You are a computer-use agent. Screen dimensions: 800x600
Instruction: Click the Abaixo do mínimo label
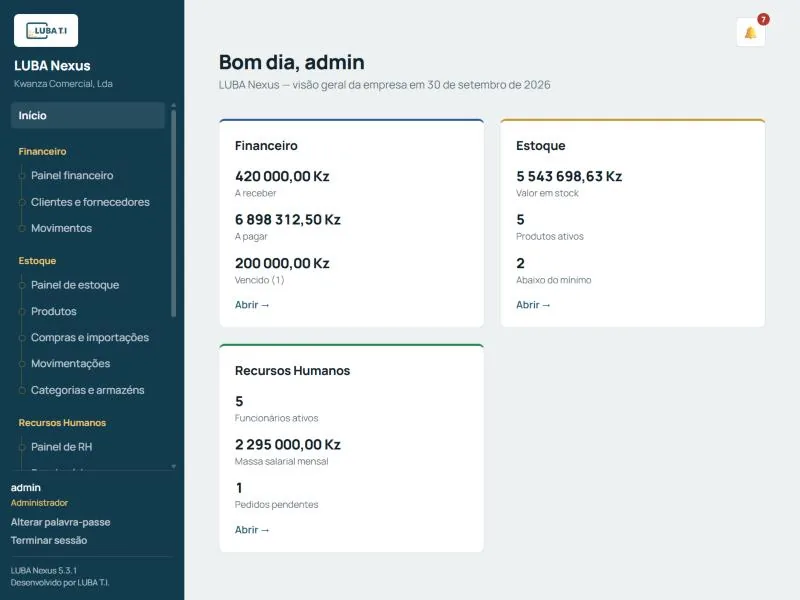pyautogui.click(x=554, y=280)
